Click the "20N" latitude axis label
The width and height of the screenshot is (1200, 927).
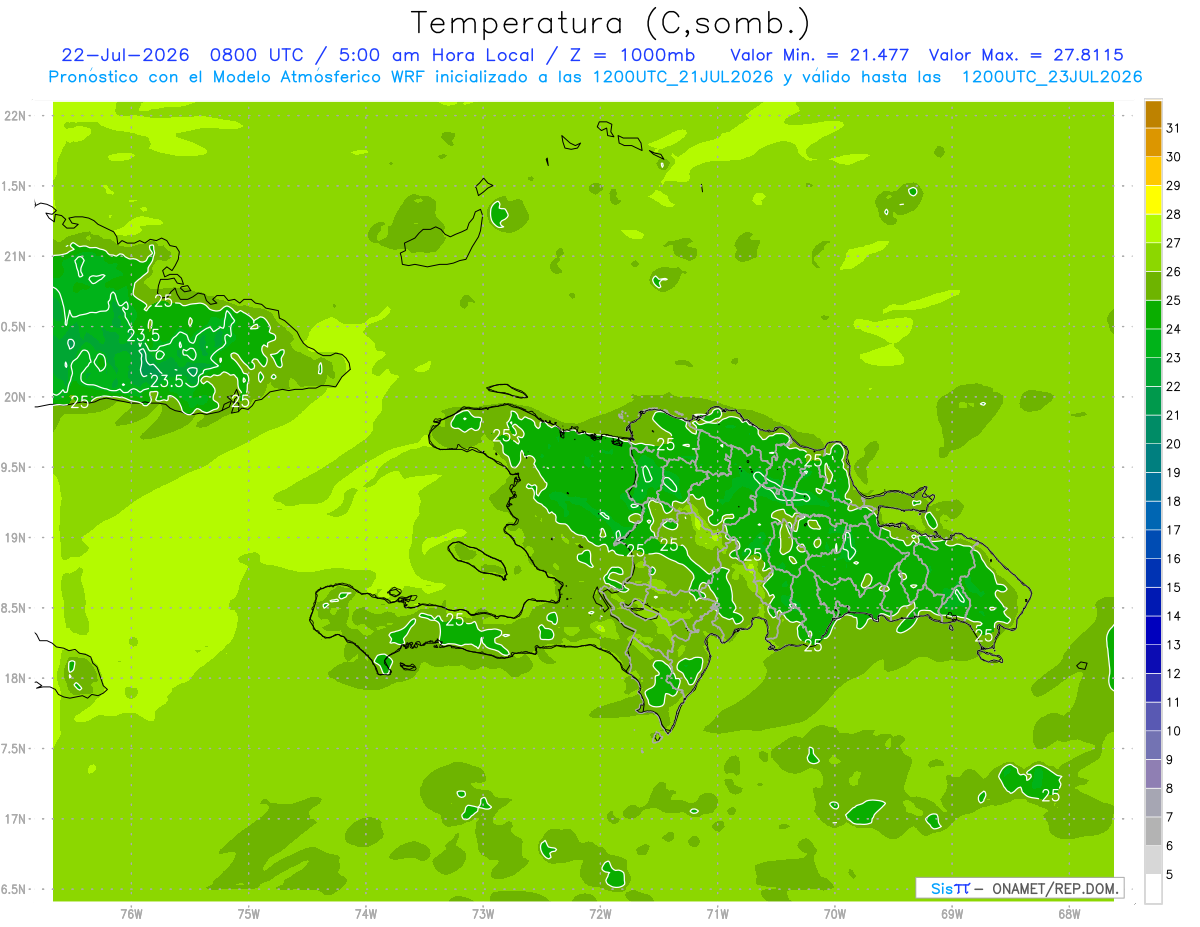[x=15, y=397]
